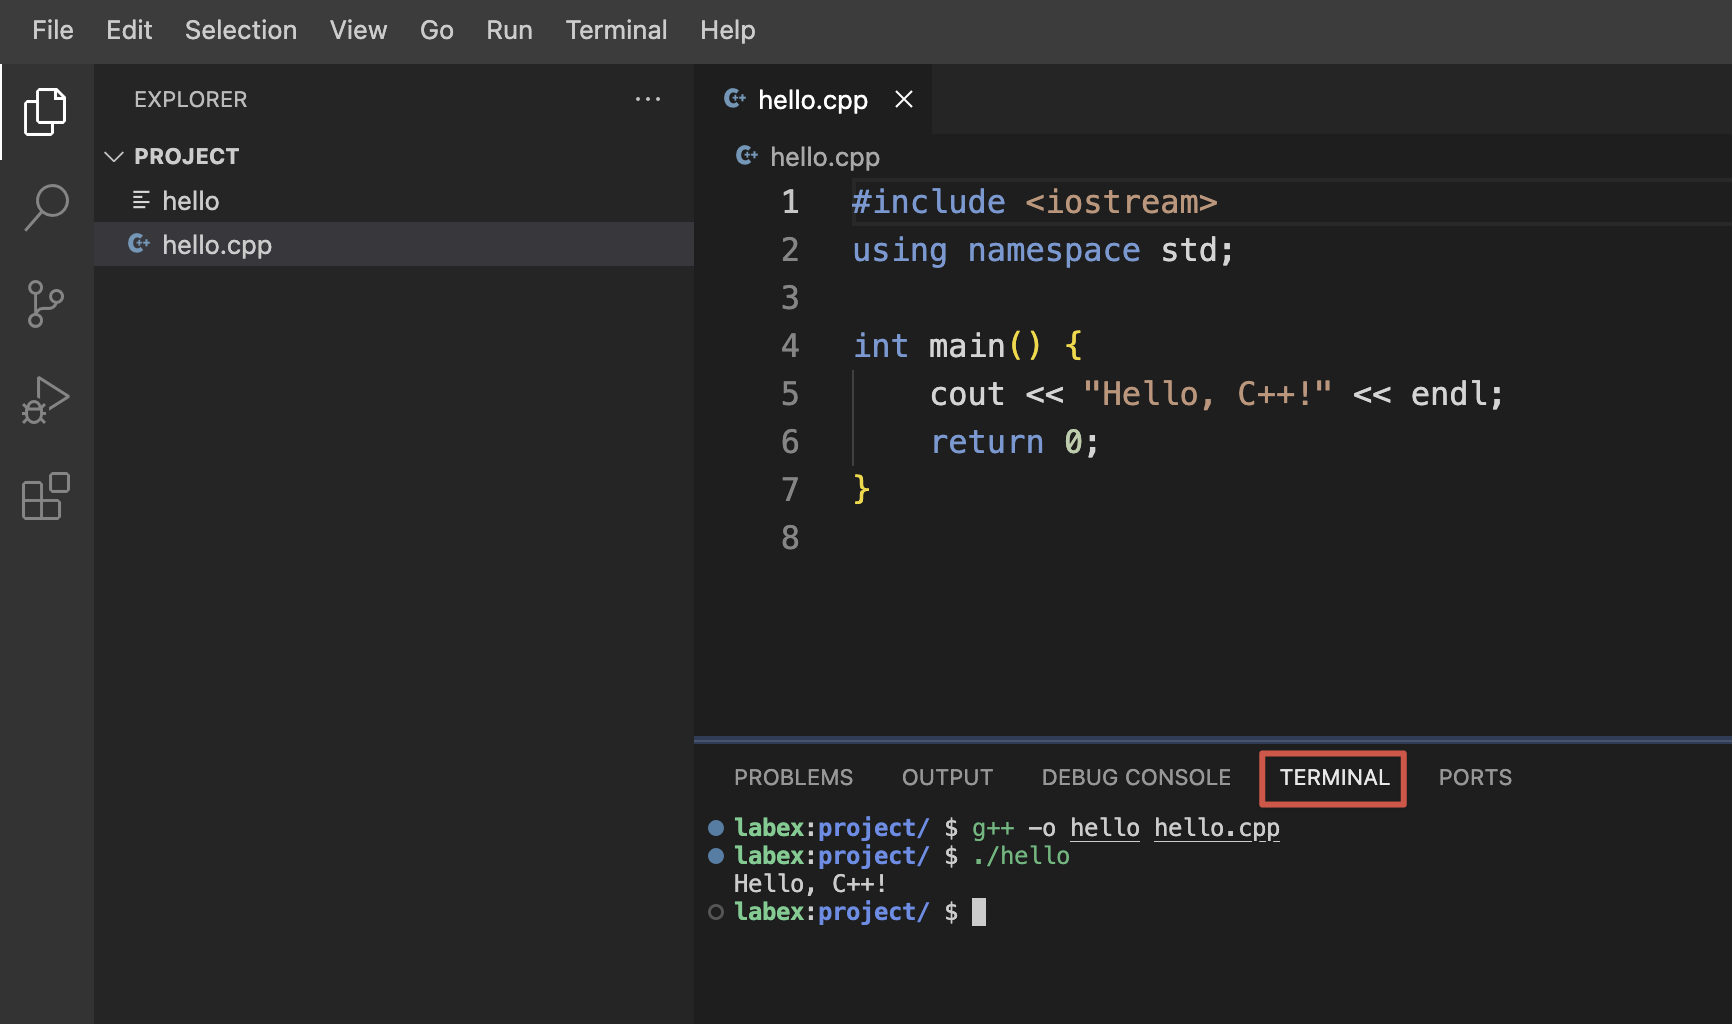
Task: Switch to the DEBUG CONSOLE tab
Action: click(1135, 777)
